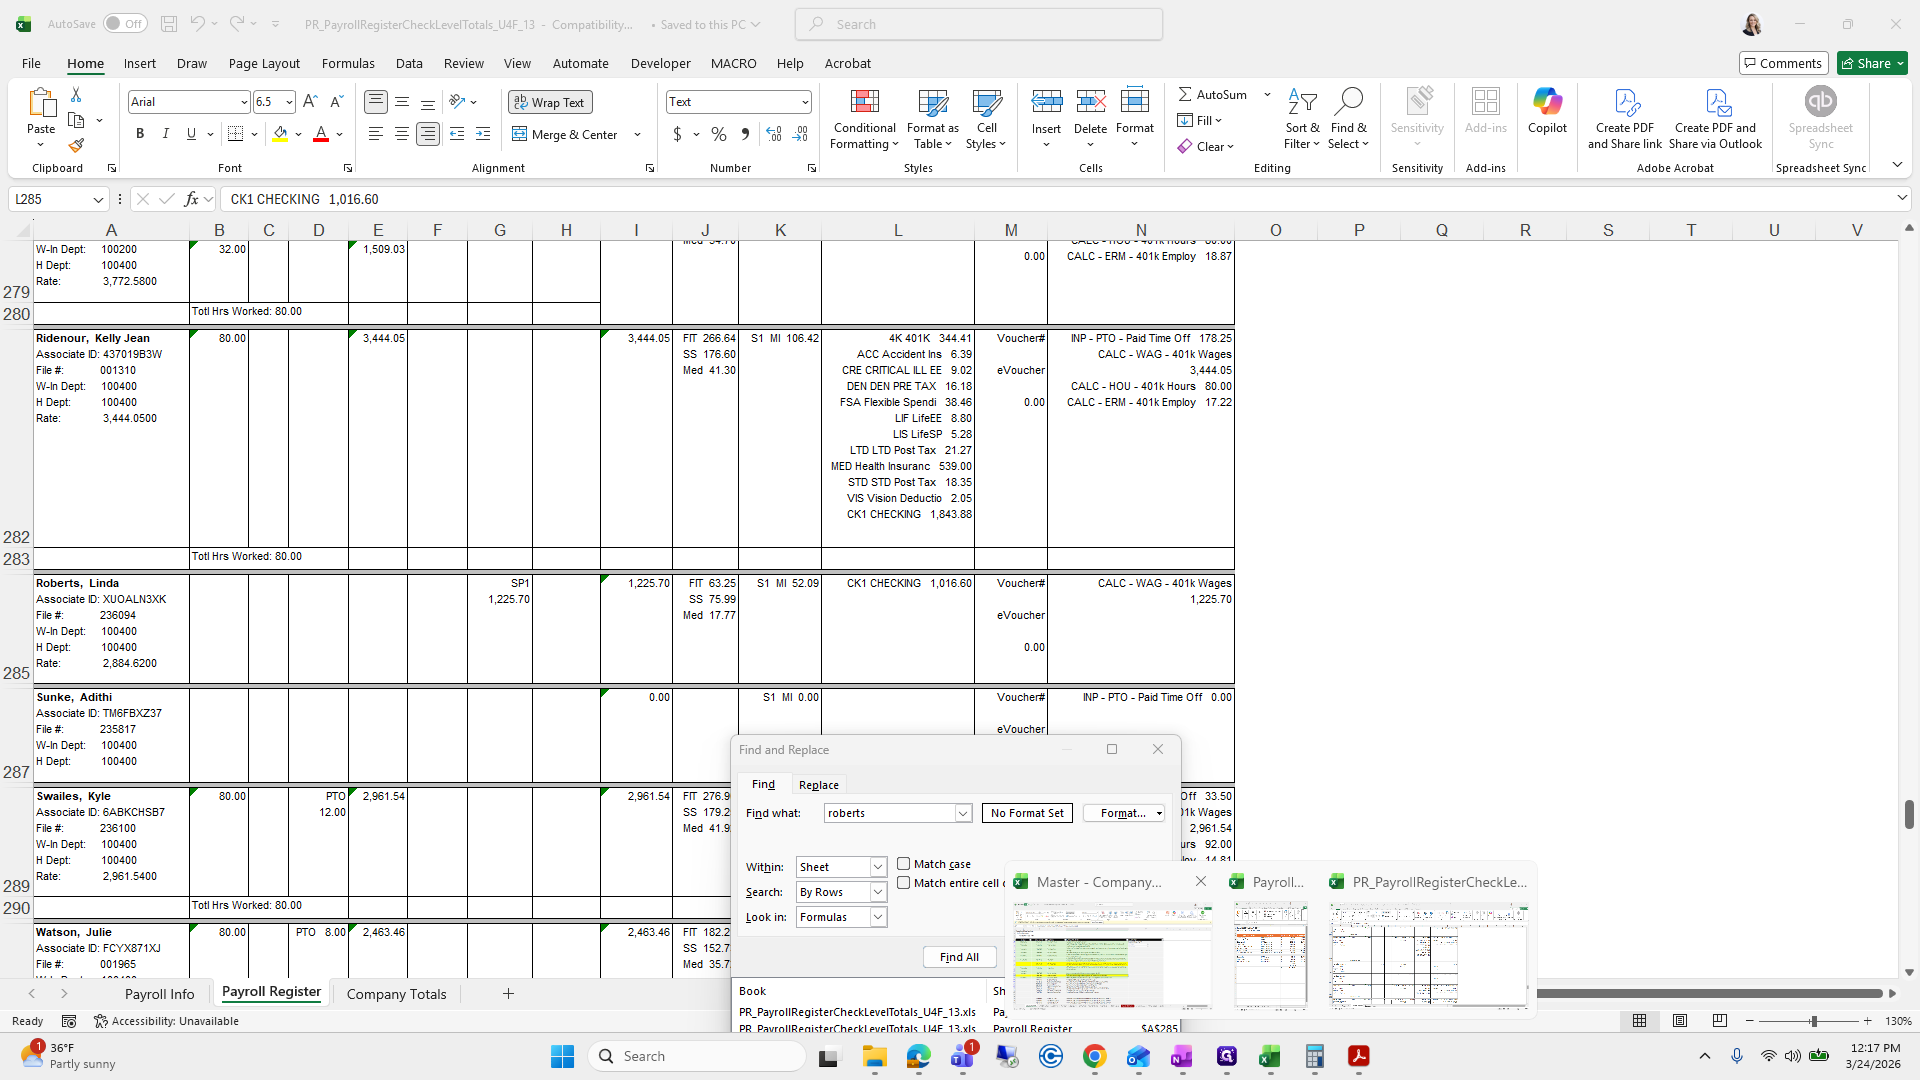Open the font size dropdown
Image resolution: width=1920 pixels, height=1080 pixels.
point(289,102)
